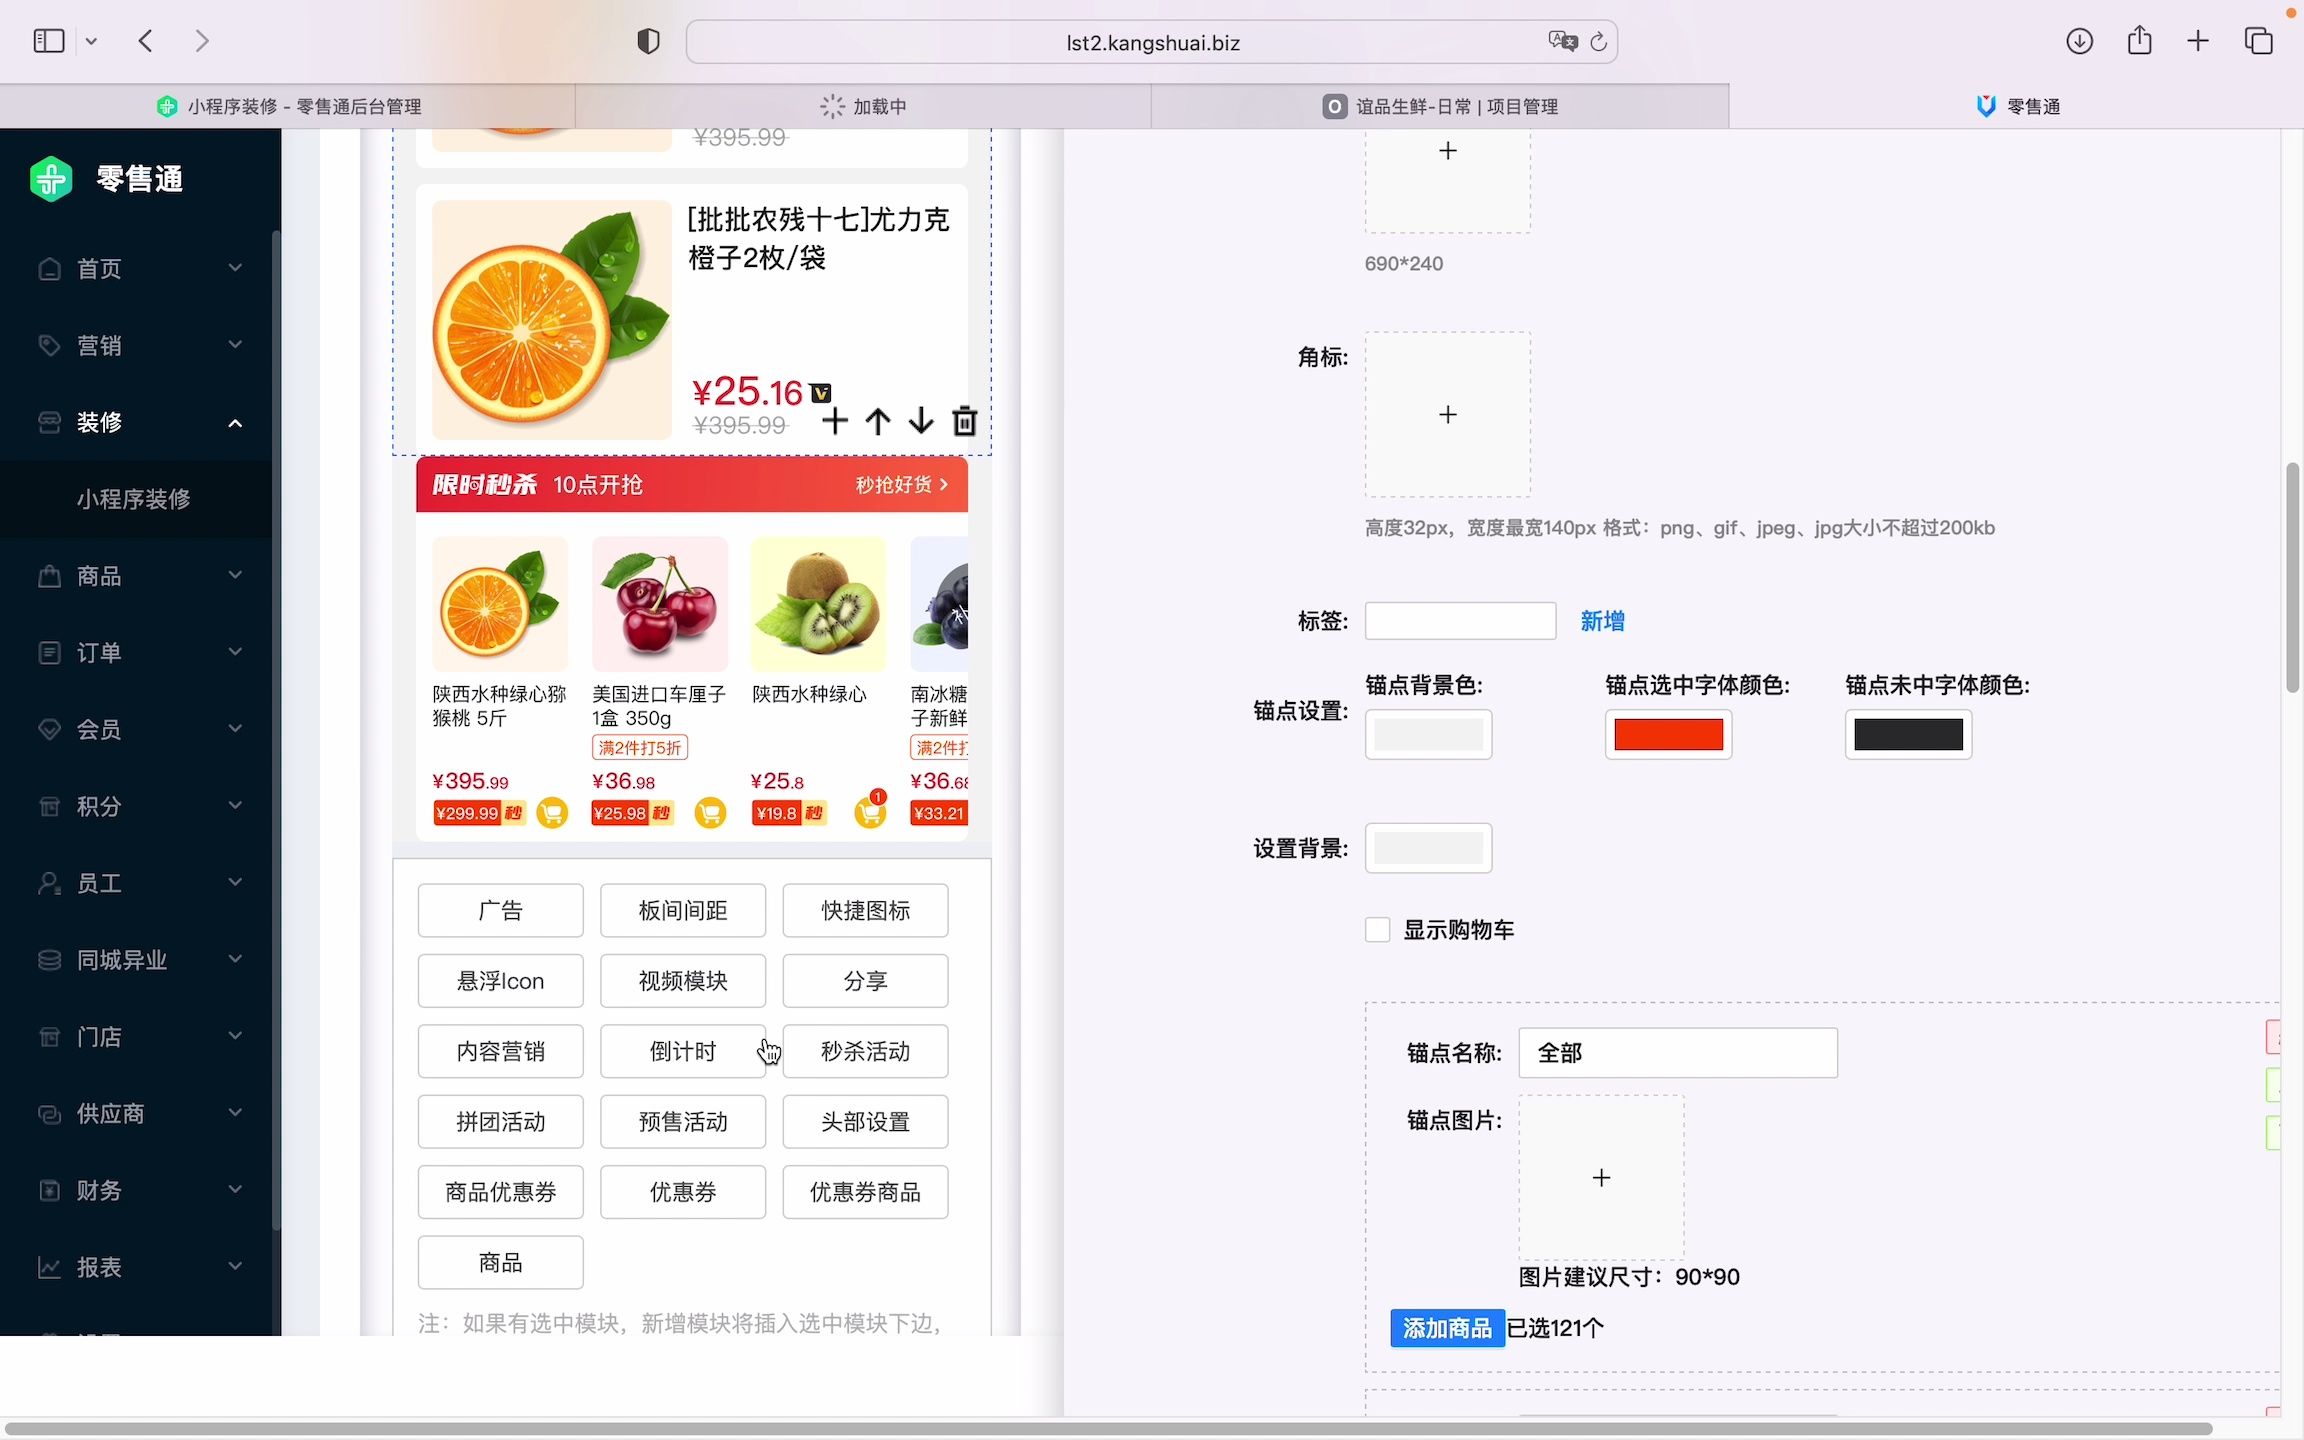Add 美国进口车厘子 to cart via cart icon
The image size is (2304, 1440).
(710, 813)
